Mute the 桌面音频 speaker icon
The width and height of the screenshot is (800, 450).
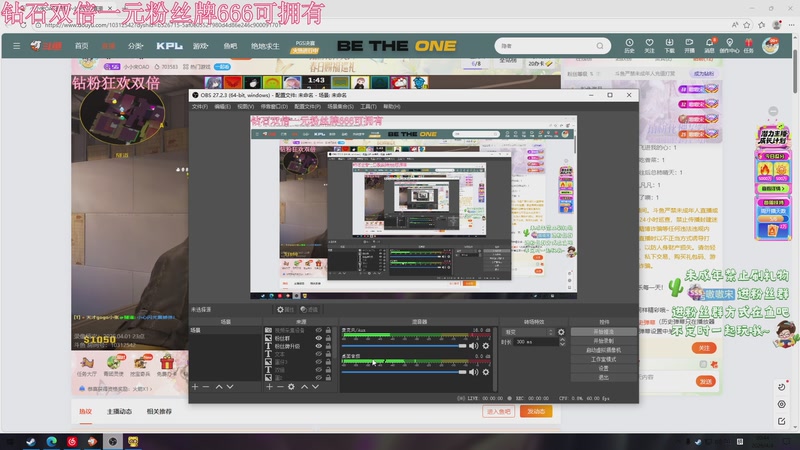(x=474, y=372)
